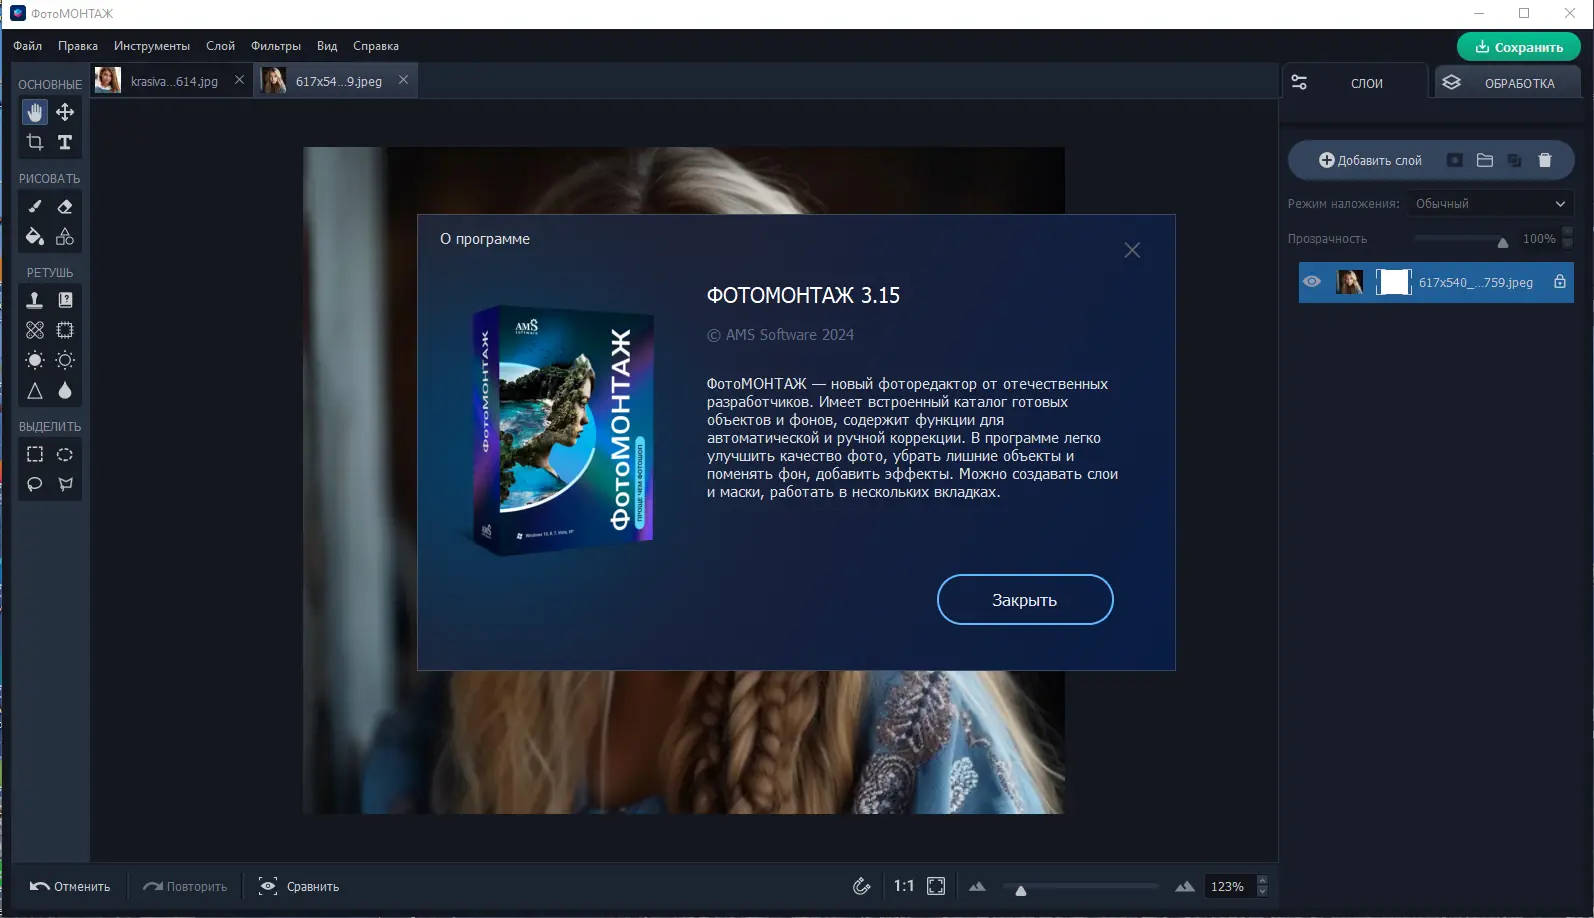This screenshot has height=918, width=1594.
Task: Click the 1:1 actual size button
Action: (x=904, y=886)
